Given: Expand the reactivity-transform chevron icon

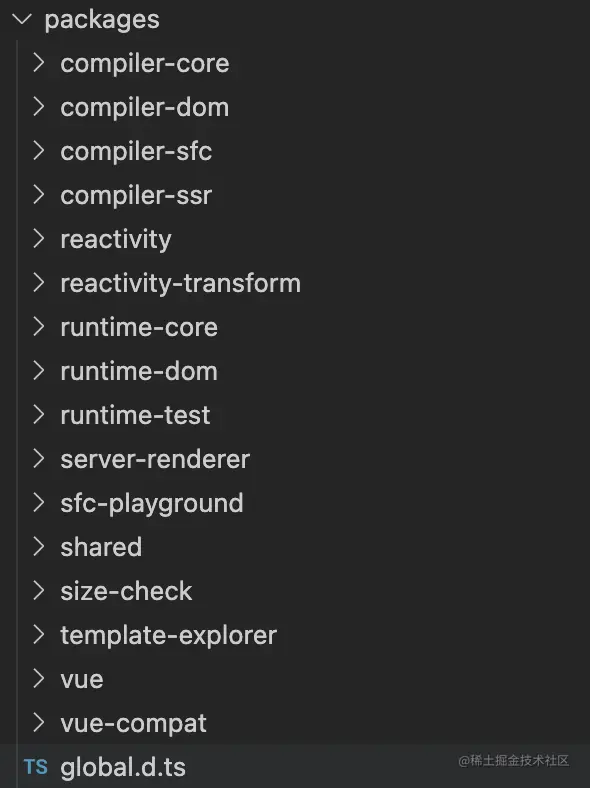Looking at the screenshot, I should pyautogui.click(x=39, y=283).
